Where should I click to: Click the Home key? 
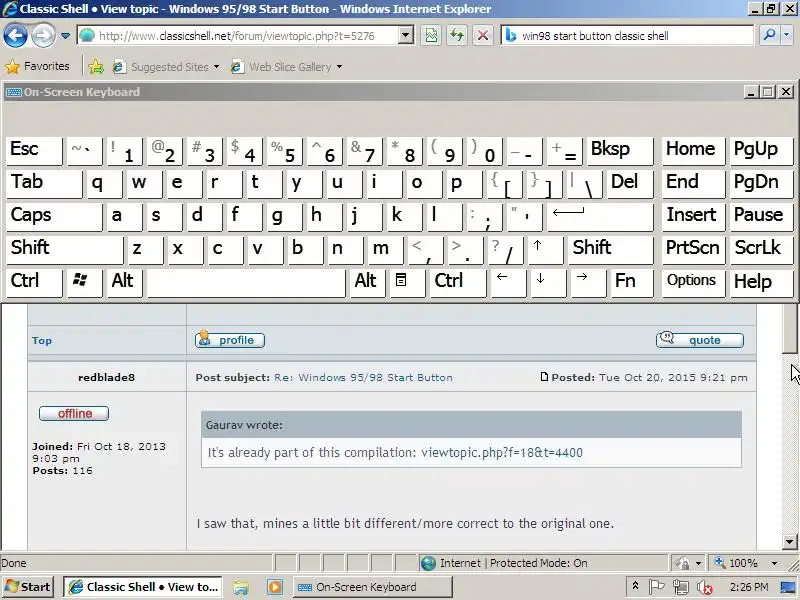(693, 151)
